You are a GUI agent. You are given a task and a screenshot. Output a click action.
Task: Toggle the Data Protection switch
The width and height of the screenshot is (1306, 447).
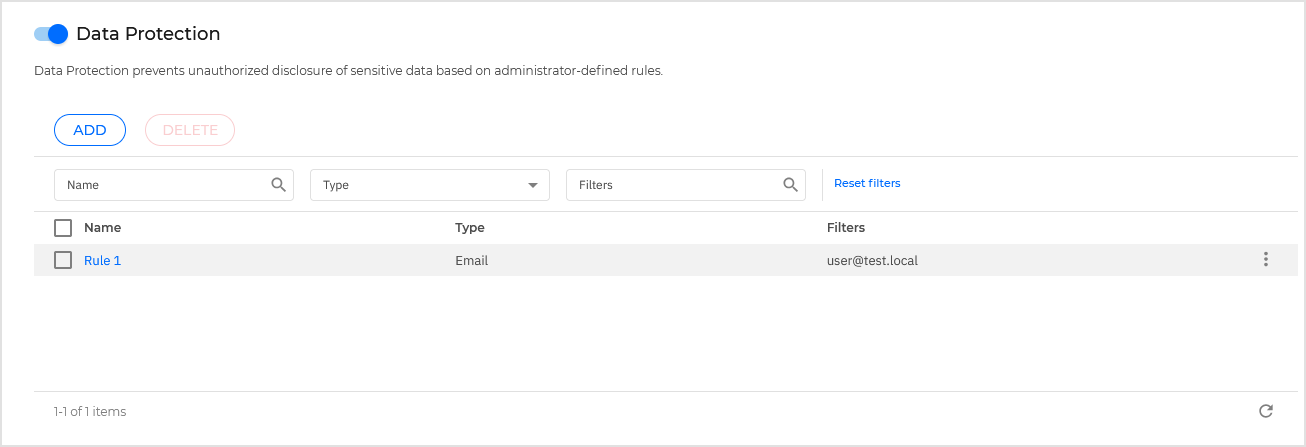coord(51,34)
